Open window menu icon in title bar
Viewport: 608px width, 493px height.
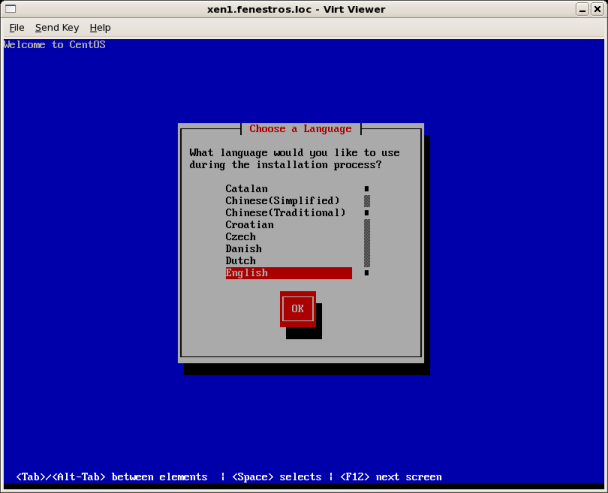click(10, 9)
